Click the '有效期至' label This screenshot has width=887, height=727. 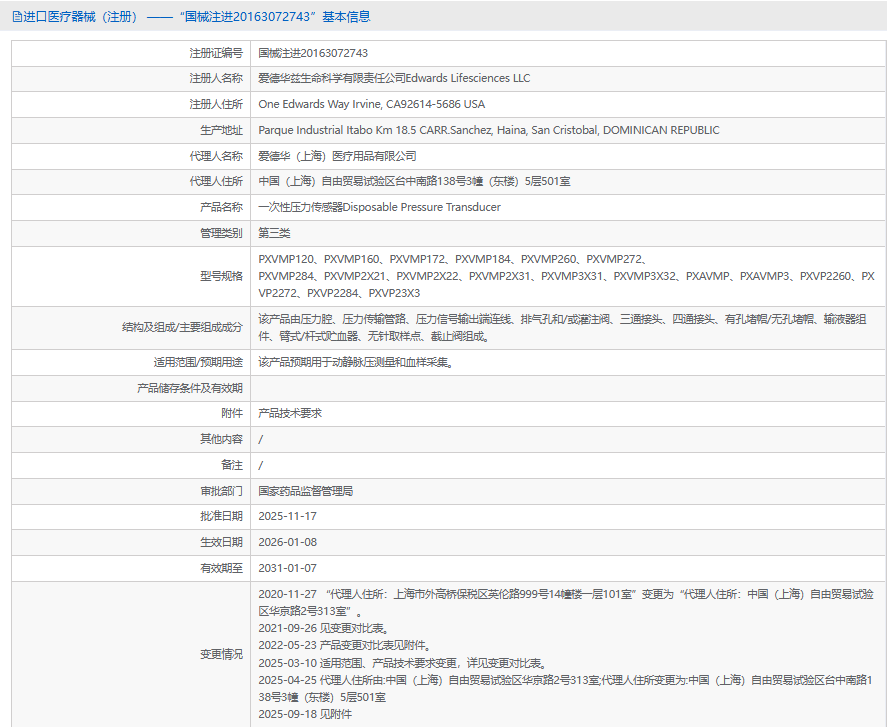[x=221, y=568]
